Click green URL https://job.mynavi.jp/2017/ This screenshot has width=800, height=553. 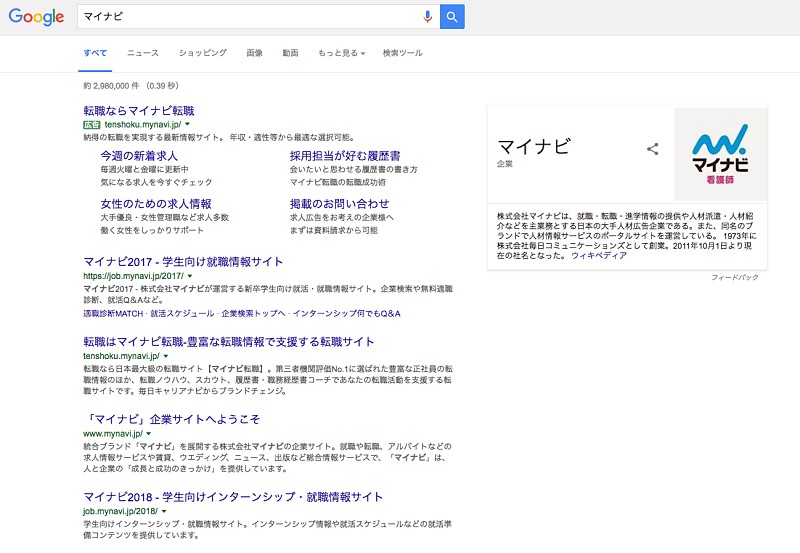click(x=133, y=276)
